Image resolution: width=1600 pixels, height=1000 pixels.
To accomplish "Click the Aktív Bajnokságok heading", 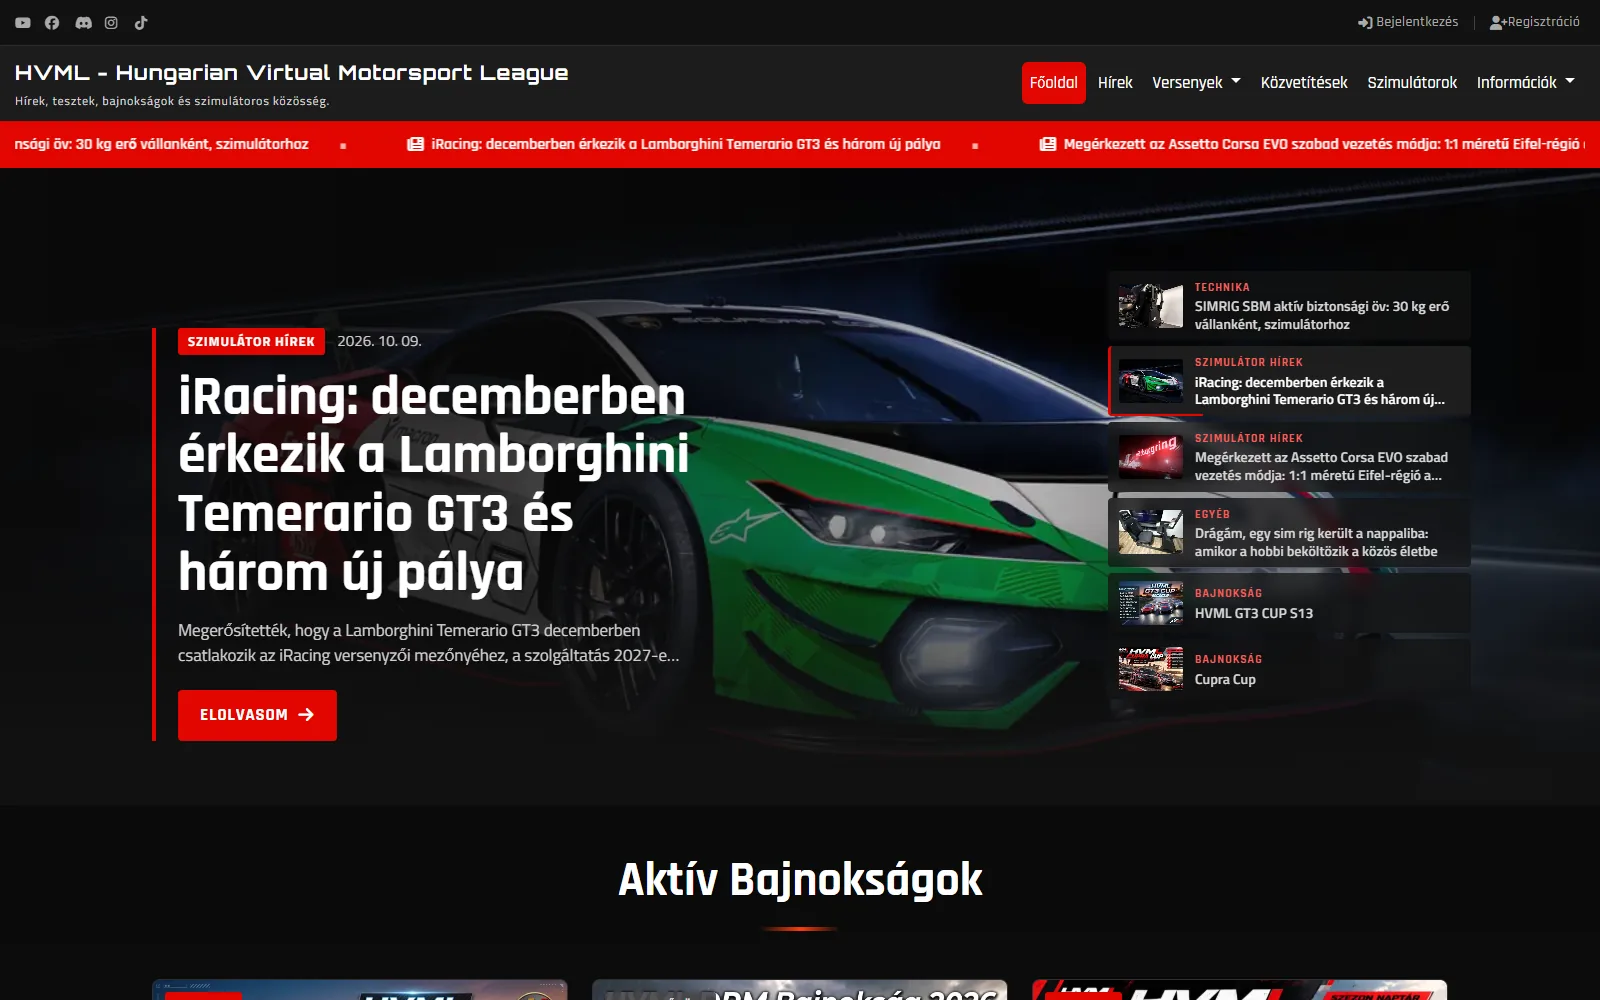I will click(x=800, y=880).
